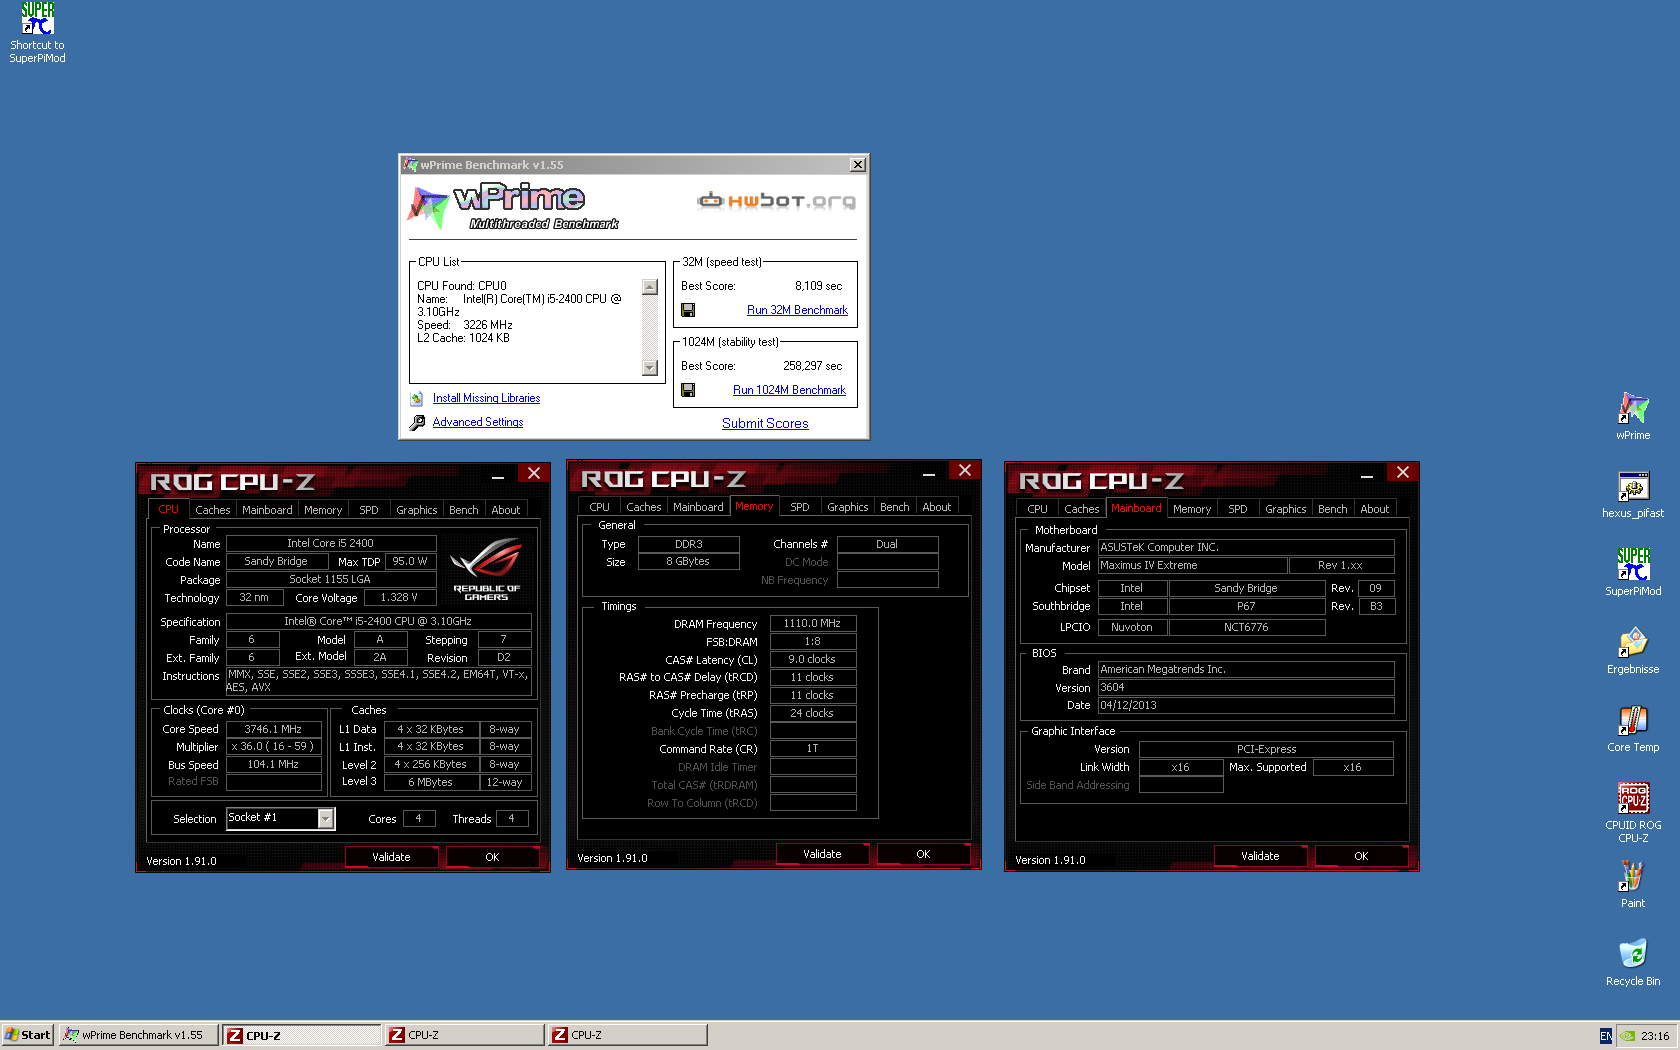Activate the second CPU-Z taskbar button
This screenshot has height=1050, width=1680.
[464, 1035]
